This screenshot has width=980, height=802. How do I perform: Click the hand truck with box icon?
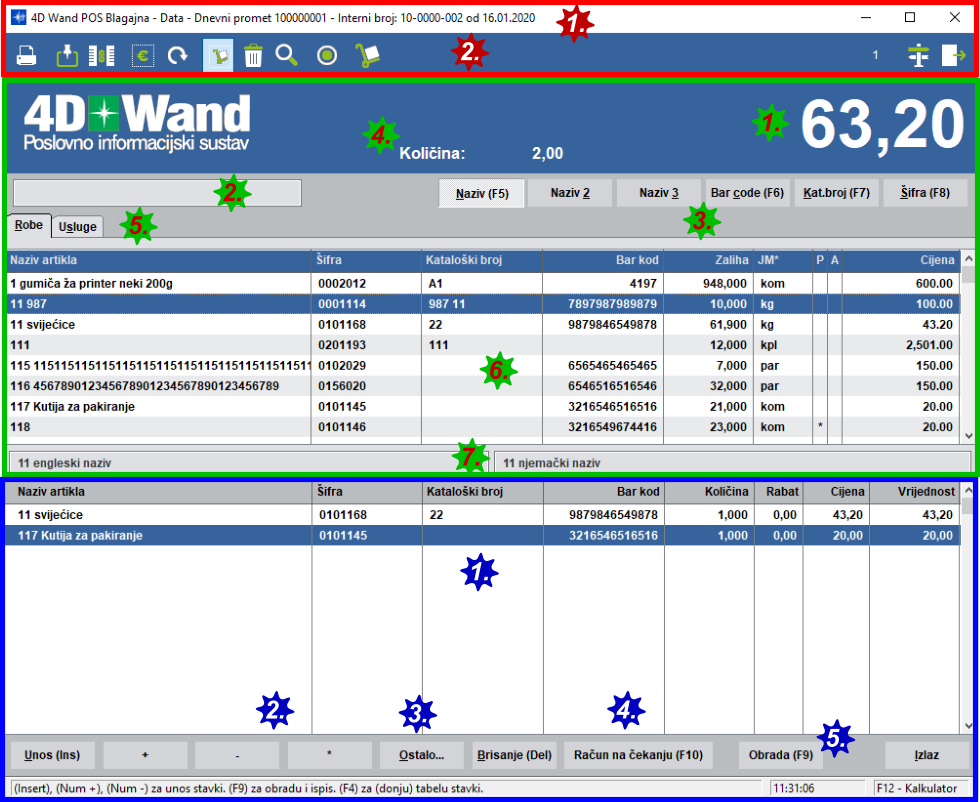368,56
